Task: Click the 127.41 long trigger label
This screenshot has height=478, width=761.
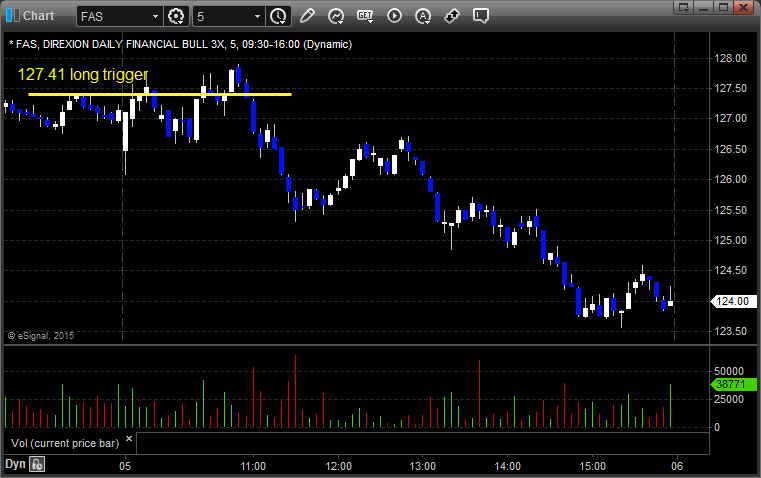Action: (x=82, y=74)
